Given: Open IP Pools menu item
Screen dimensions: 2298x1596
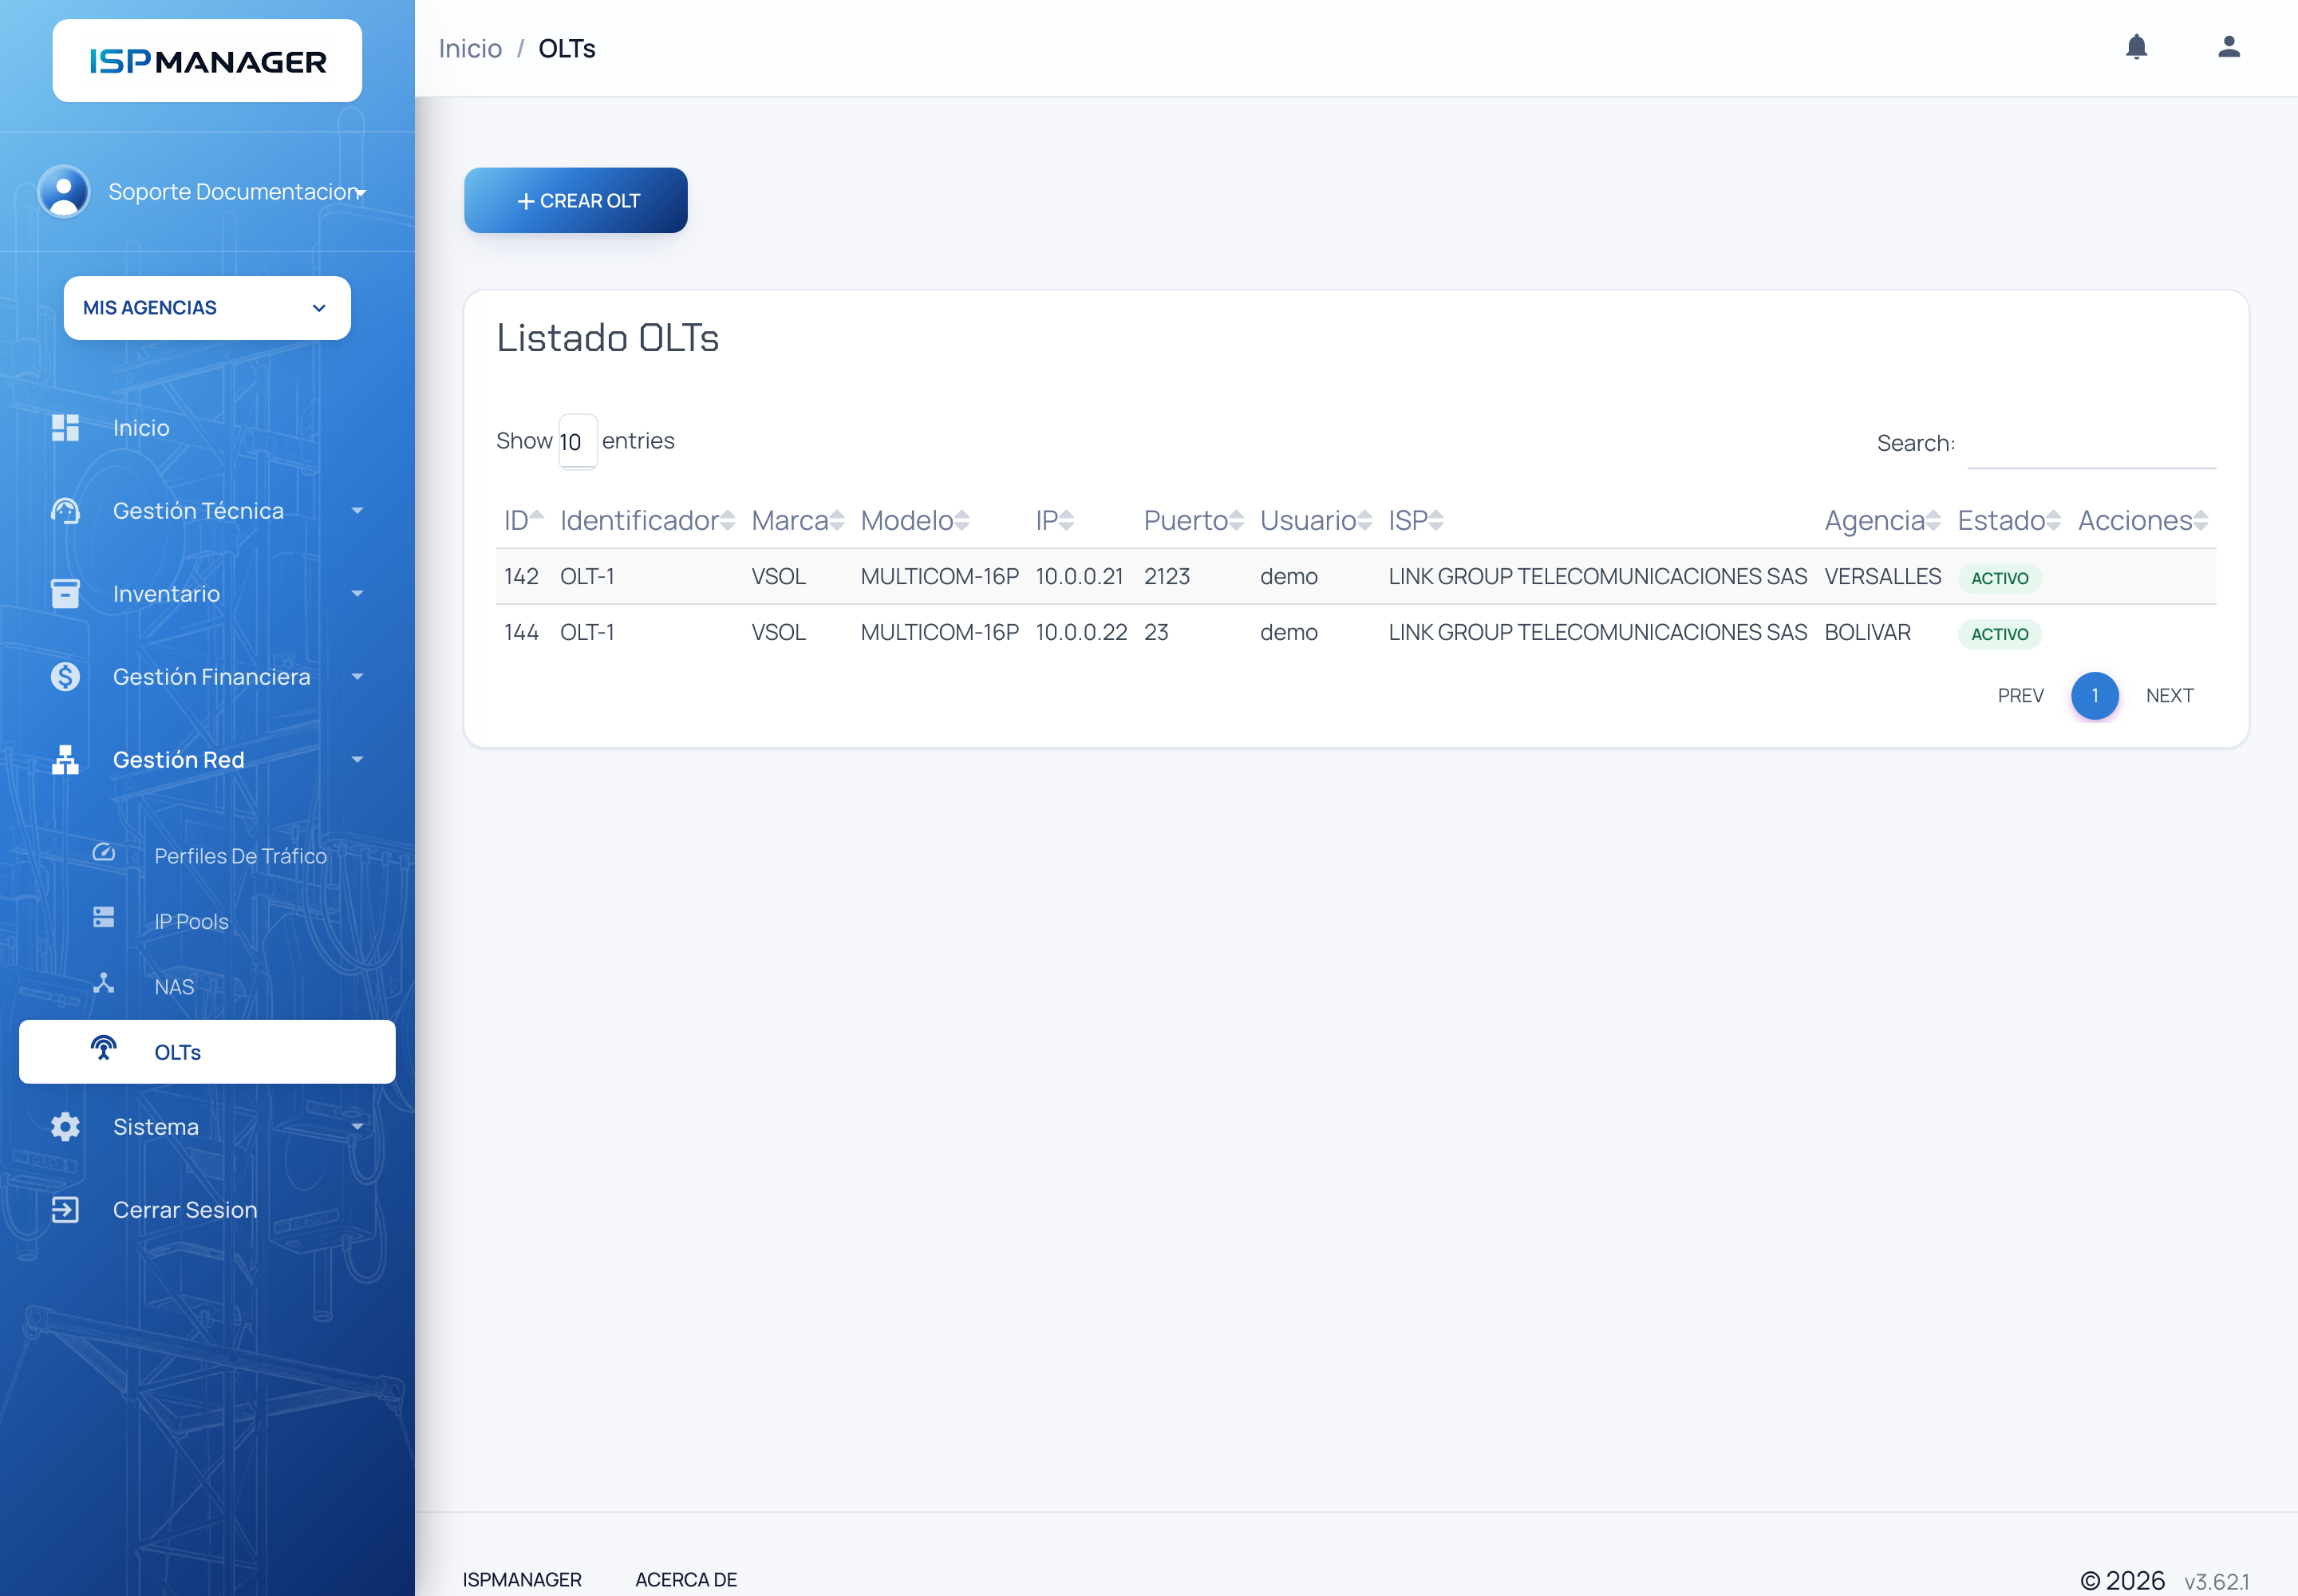Looking at the screenshot, I should tap(191, 922).
